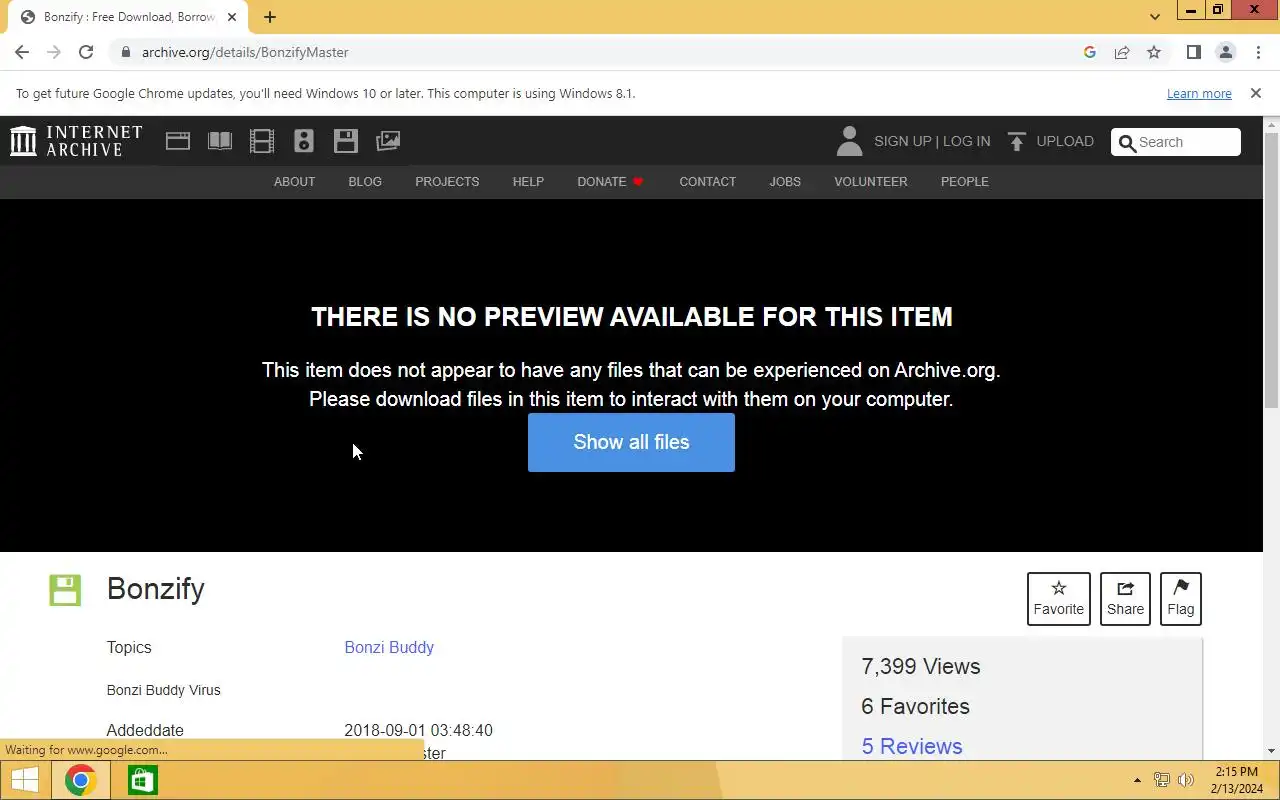Click the green floppy icon beside Bonzify
Image resolution: width=1280 pixels, height=800 pixels.
[x=65, y=590]
